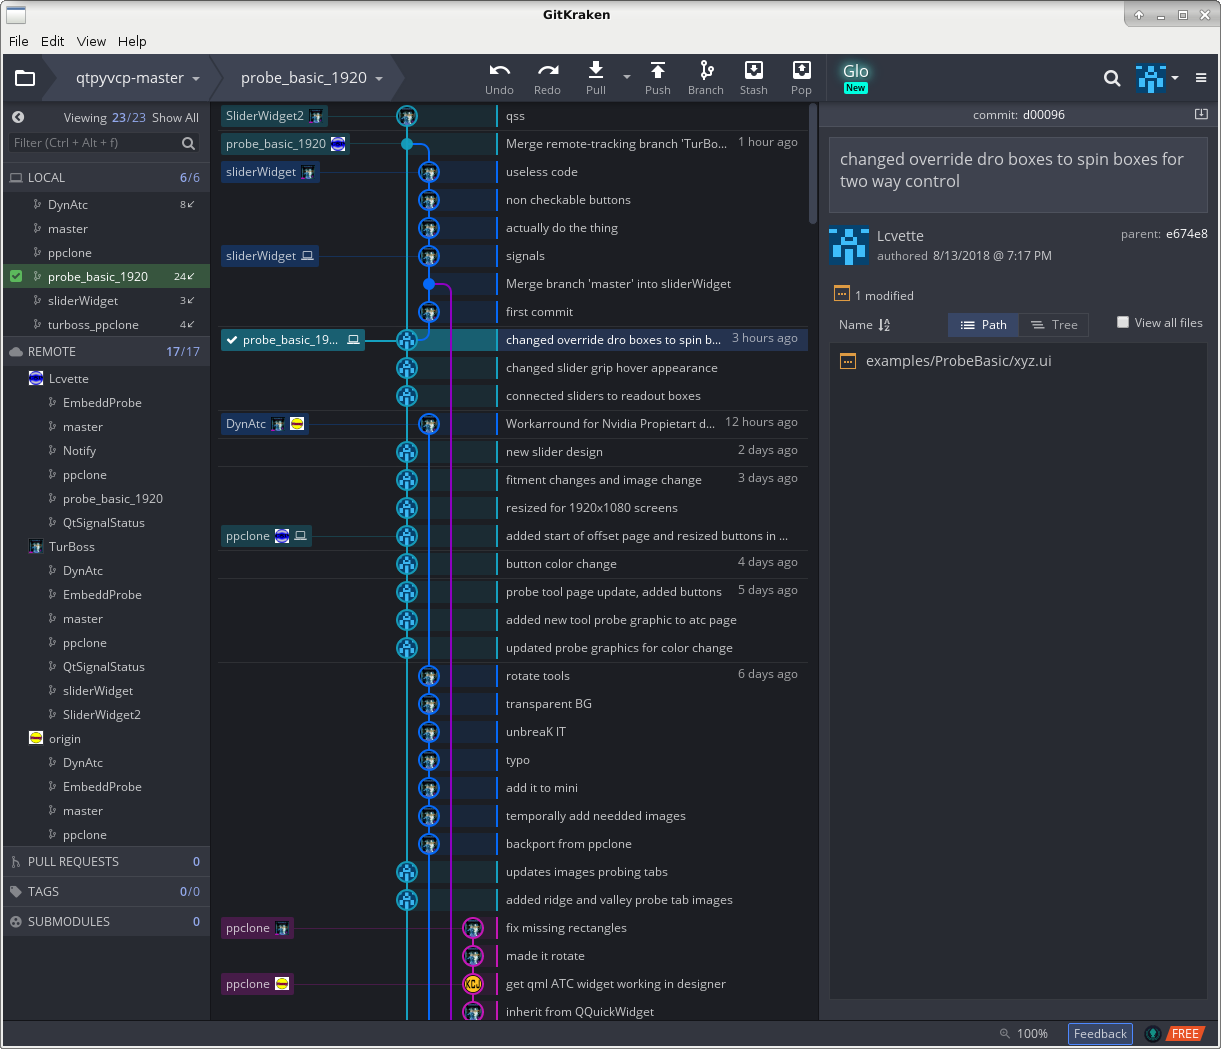Click the filter search magnifier icon
The height and width of the screenshot is (1049, 1221).
(x=188, y=143)
